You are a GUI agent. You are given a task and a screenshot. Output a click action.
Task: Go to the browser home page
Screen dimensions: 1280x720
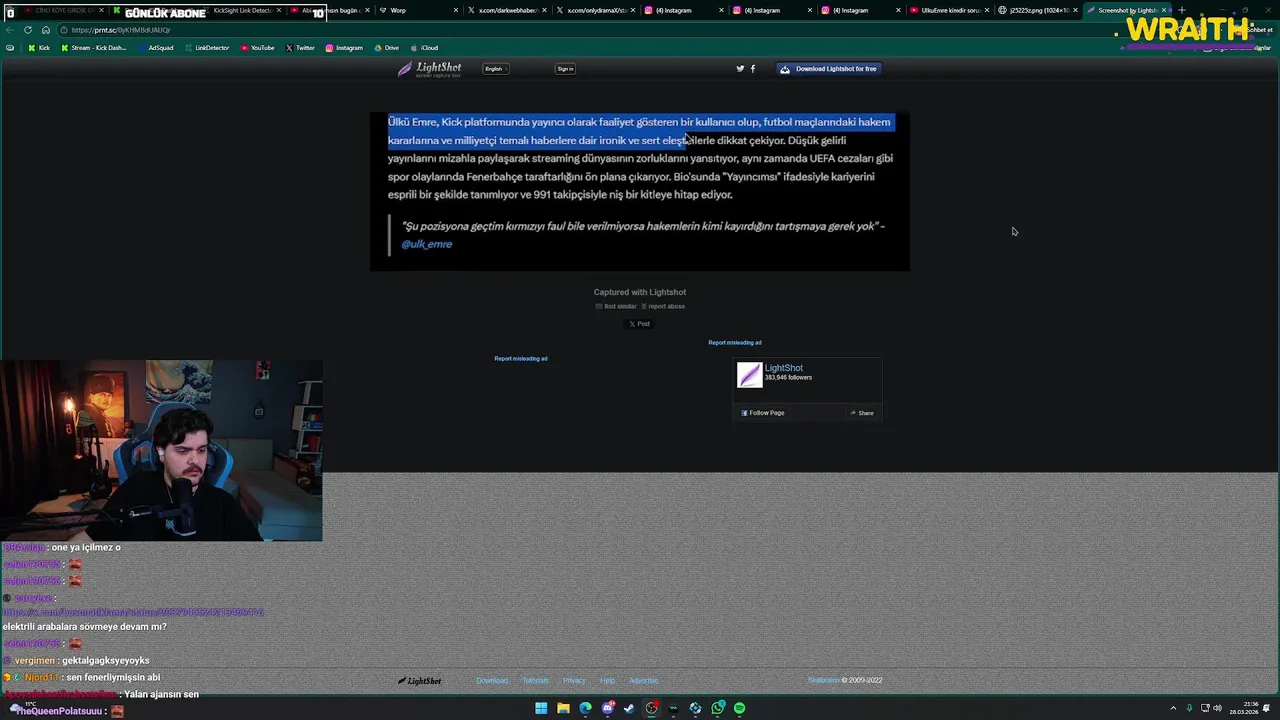[x=45, y=30]
